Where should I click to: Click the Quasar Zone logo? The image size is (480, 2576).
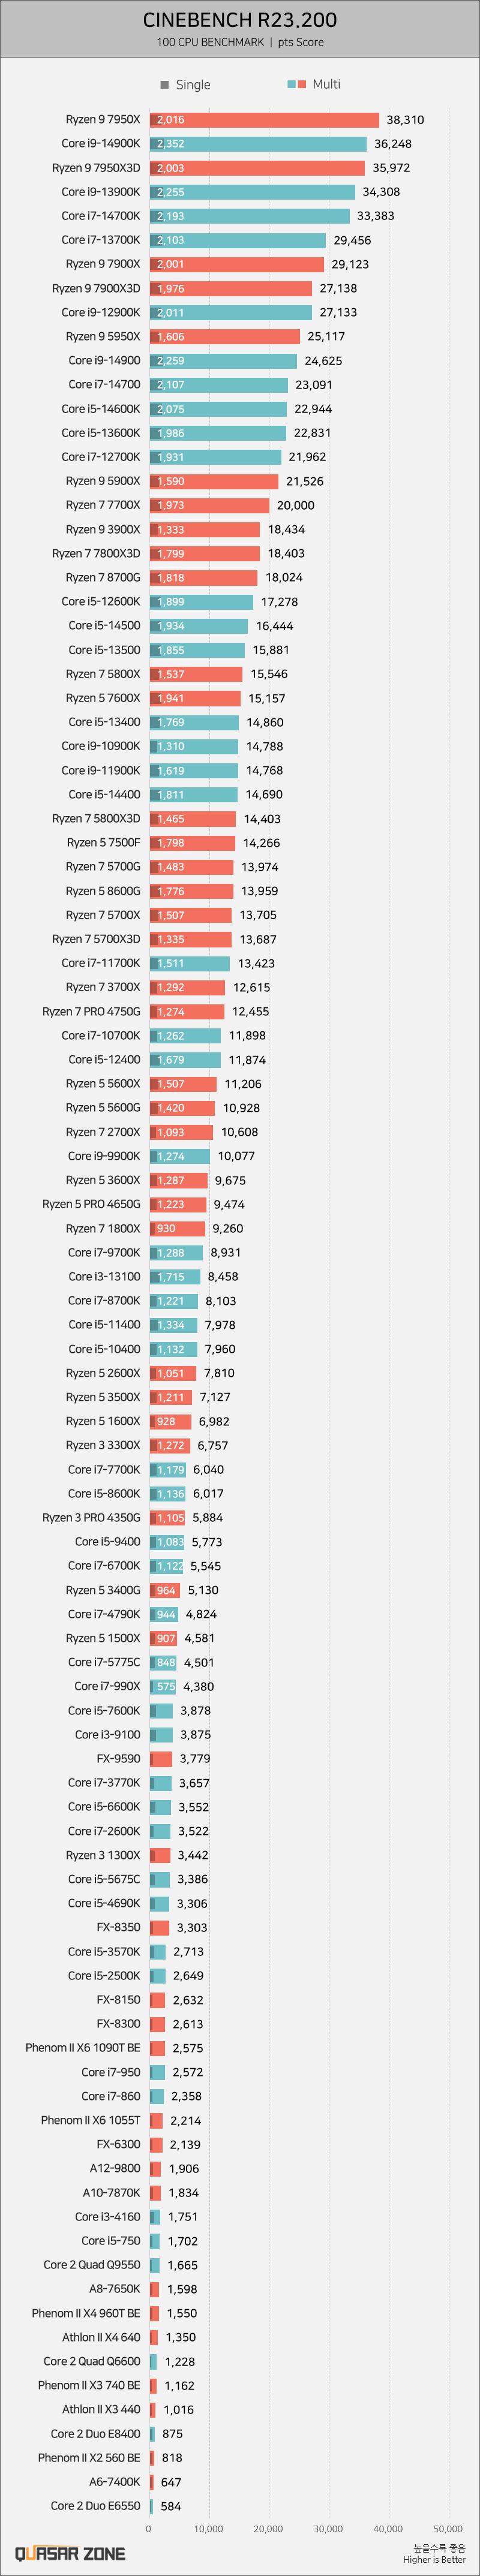(70, 2553)
